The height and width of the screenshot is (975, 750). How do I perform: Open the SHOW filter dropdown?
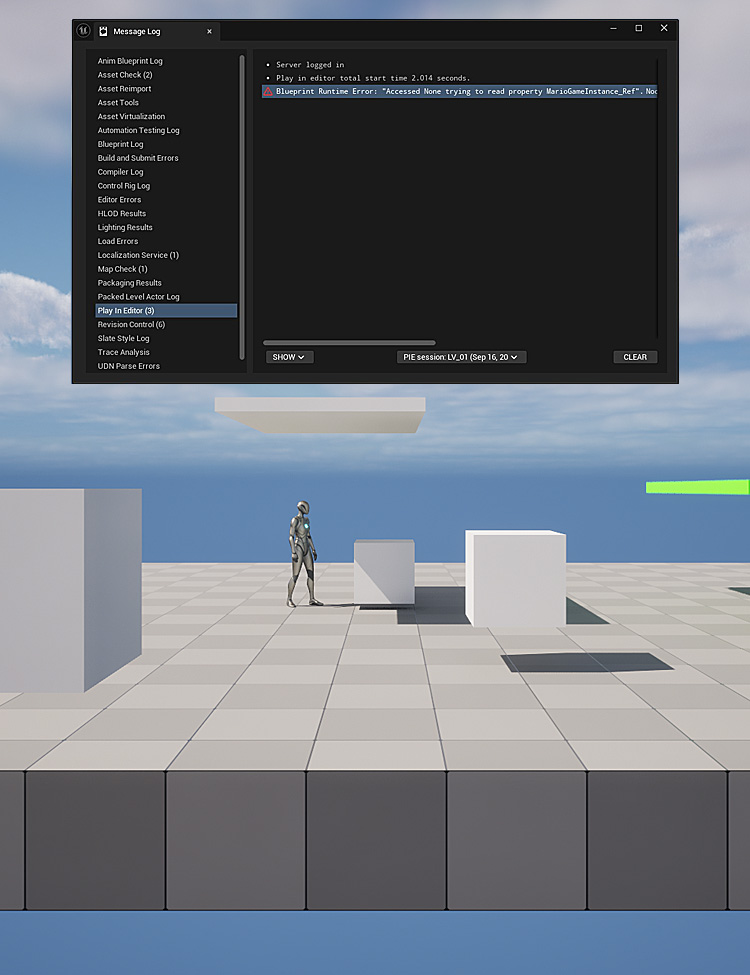(289, 357)
